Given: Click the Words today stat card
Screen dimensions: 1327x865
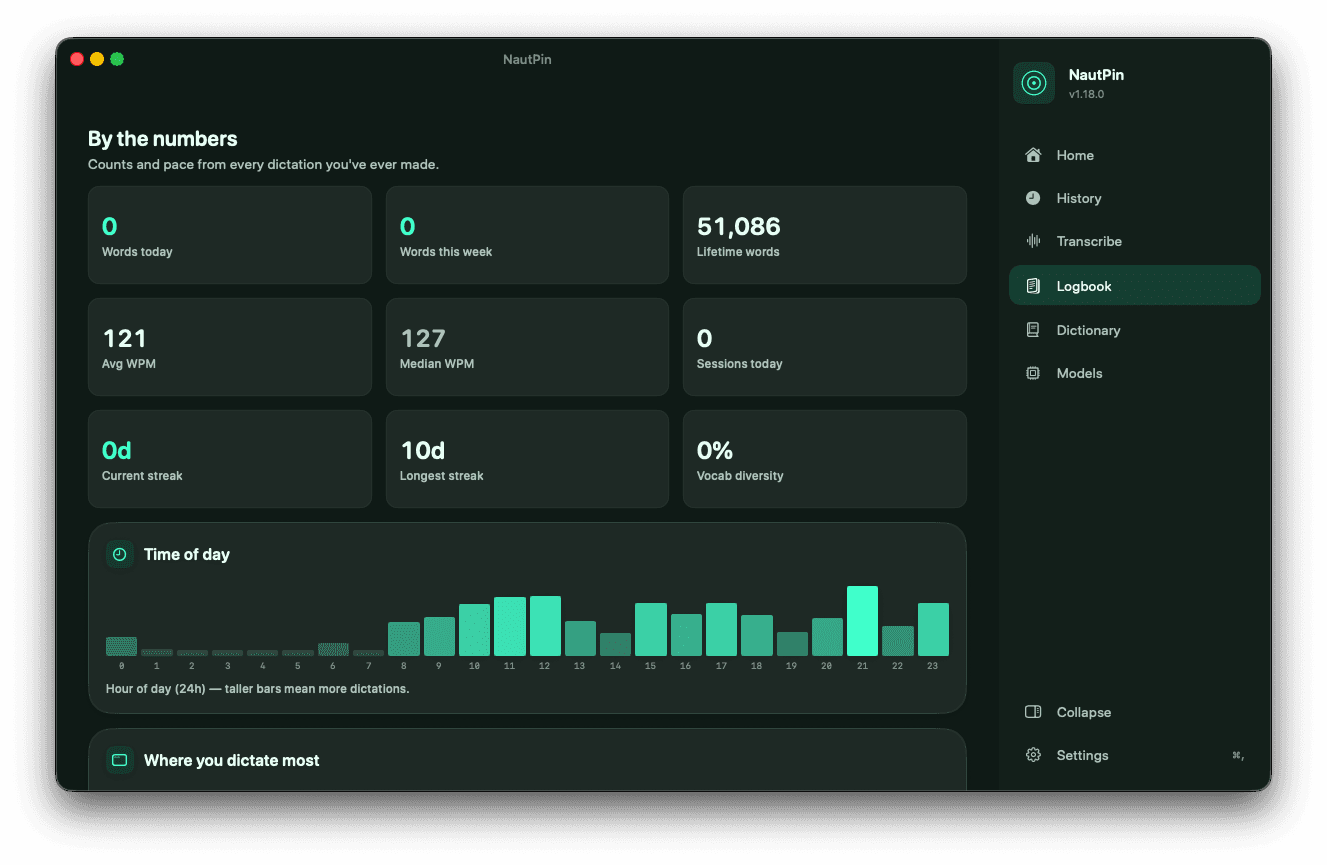Looking at the screenshot, I should point(230,235).
